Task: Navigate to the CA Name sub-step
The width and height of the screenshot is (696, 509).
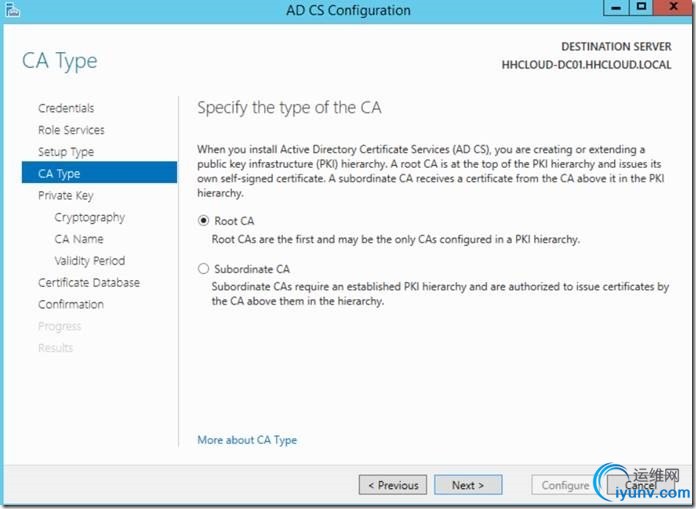Action: click(x=79, y=239)
